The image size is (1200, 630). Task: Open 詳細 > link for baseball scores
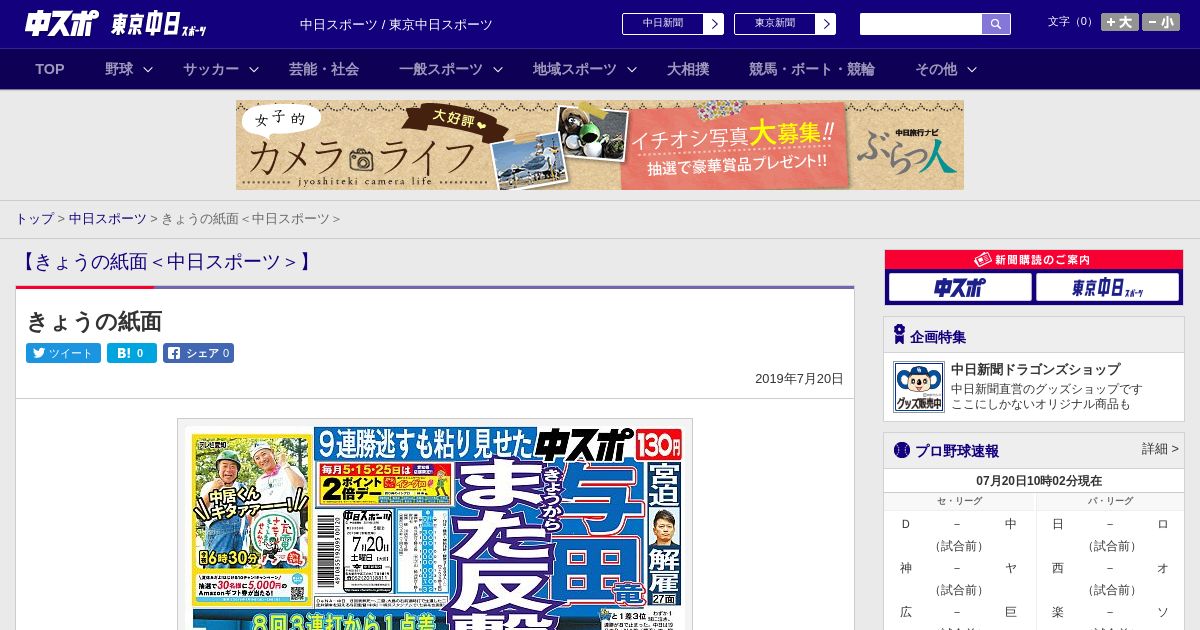pos(1160,449)
